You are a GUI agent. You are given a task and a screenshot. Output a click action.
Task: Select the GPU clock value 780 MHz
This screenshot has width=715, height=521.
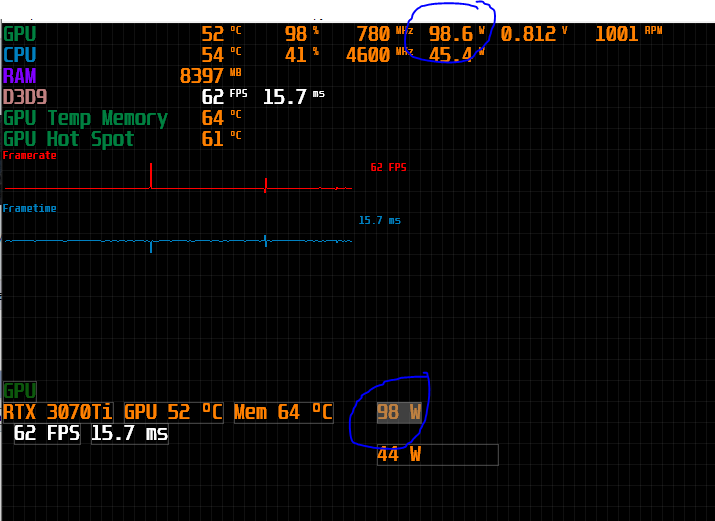pos(384,34)
